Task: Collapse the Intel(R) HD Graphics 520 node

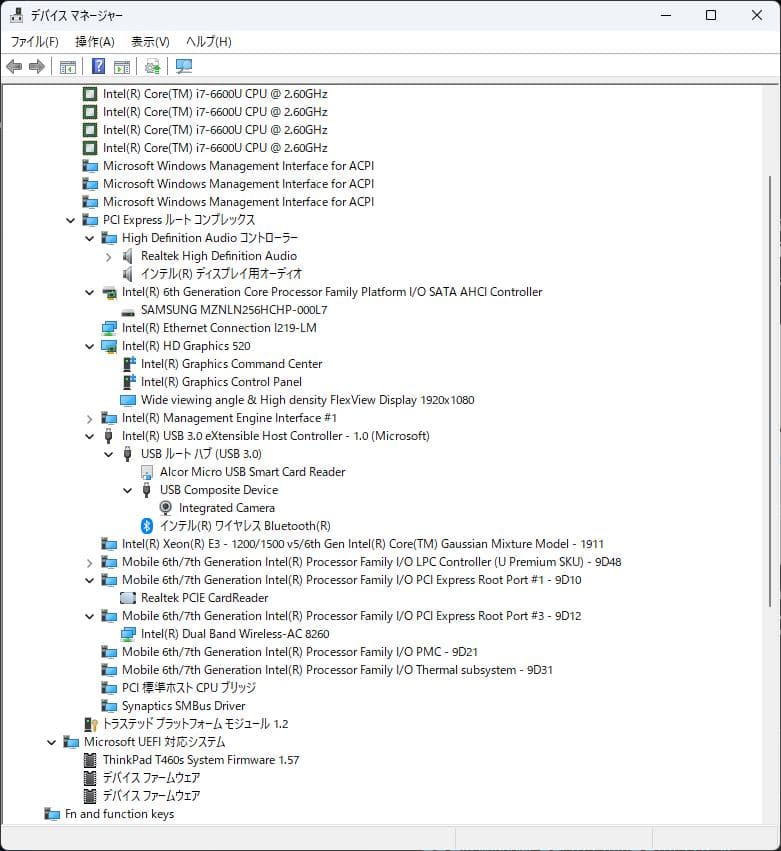Action: 89,346
